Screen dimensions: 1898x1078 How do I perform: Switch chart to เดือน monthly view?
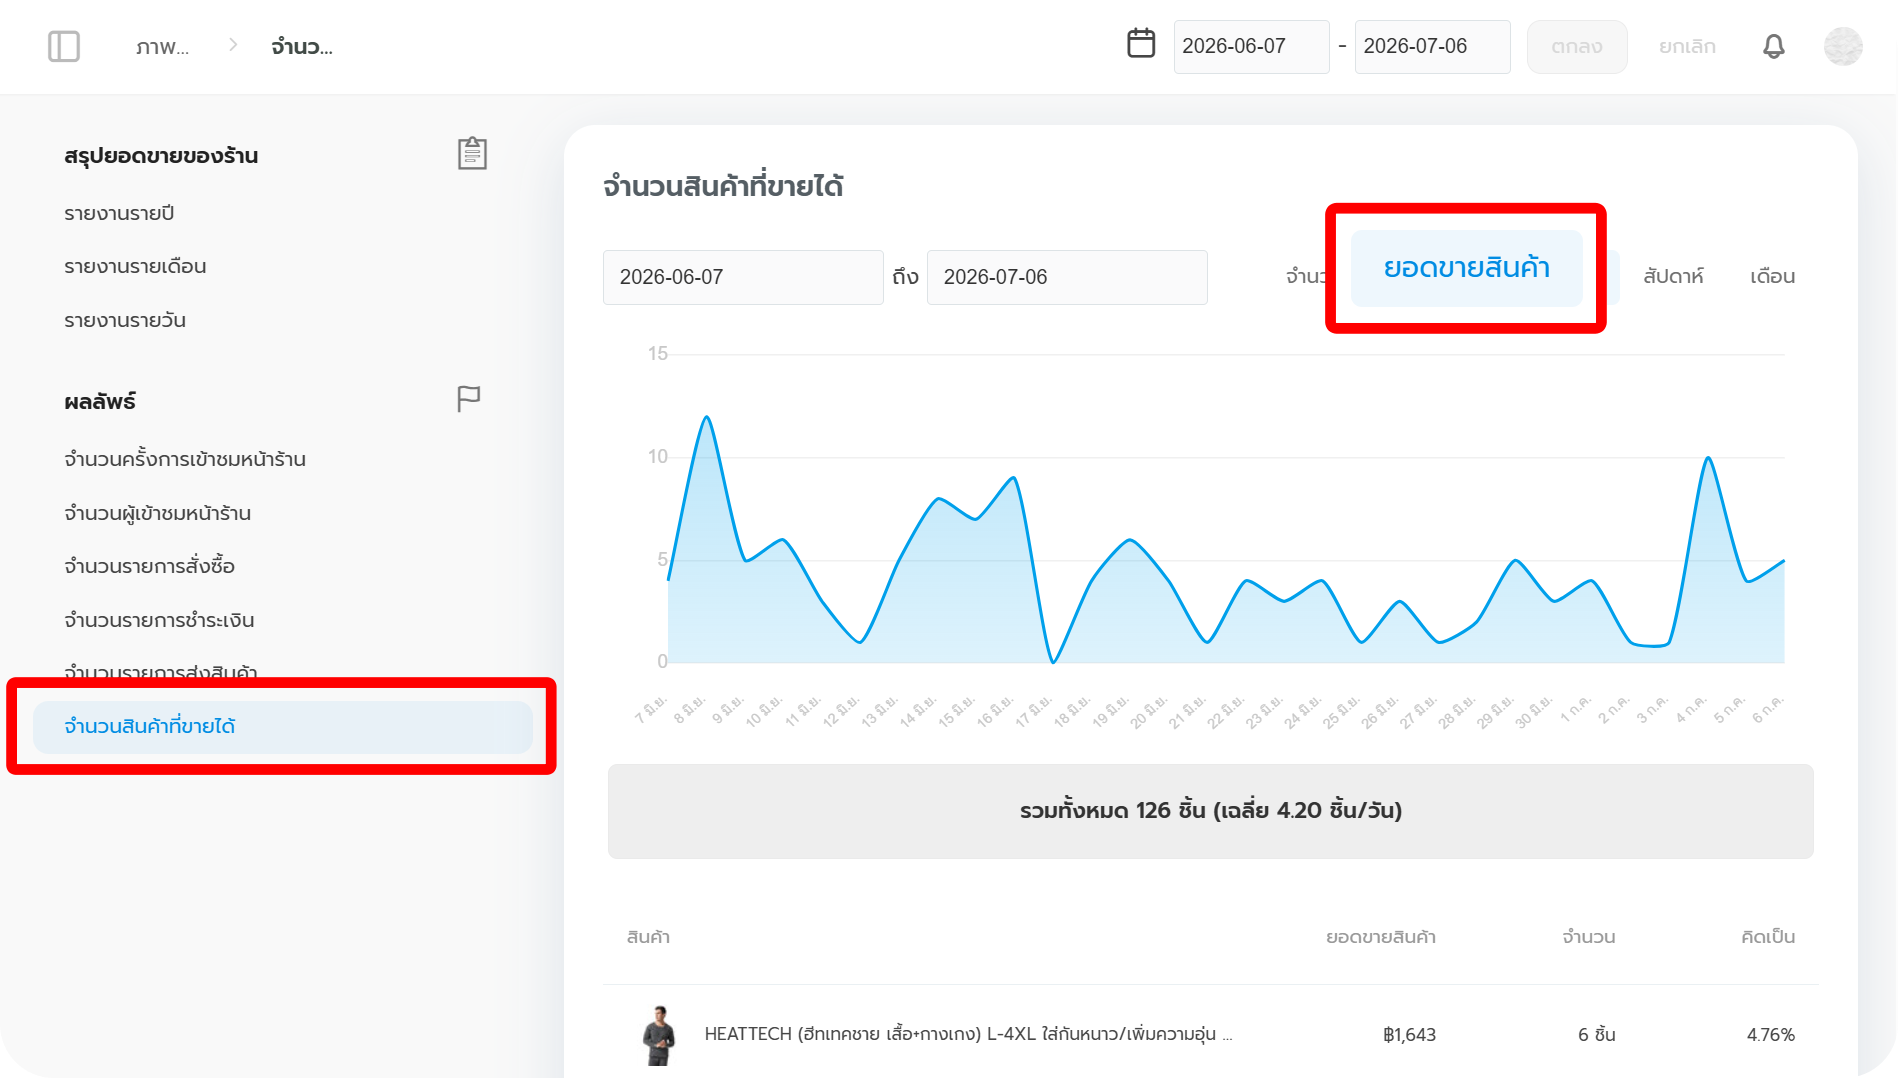coord(1772,276)
